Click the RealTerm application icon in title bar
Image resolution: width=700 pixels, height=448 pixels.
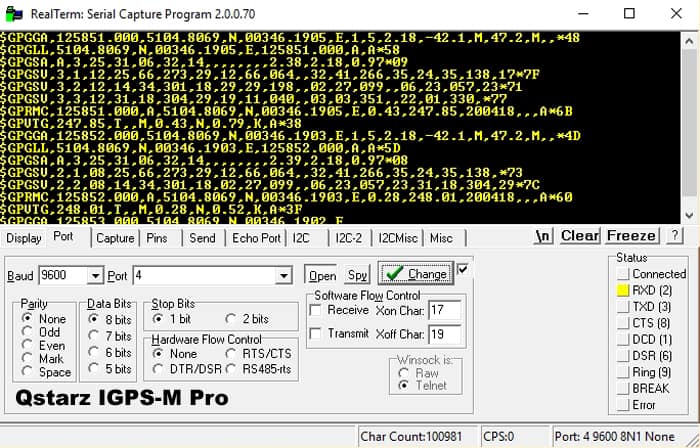tap(14, 14)
